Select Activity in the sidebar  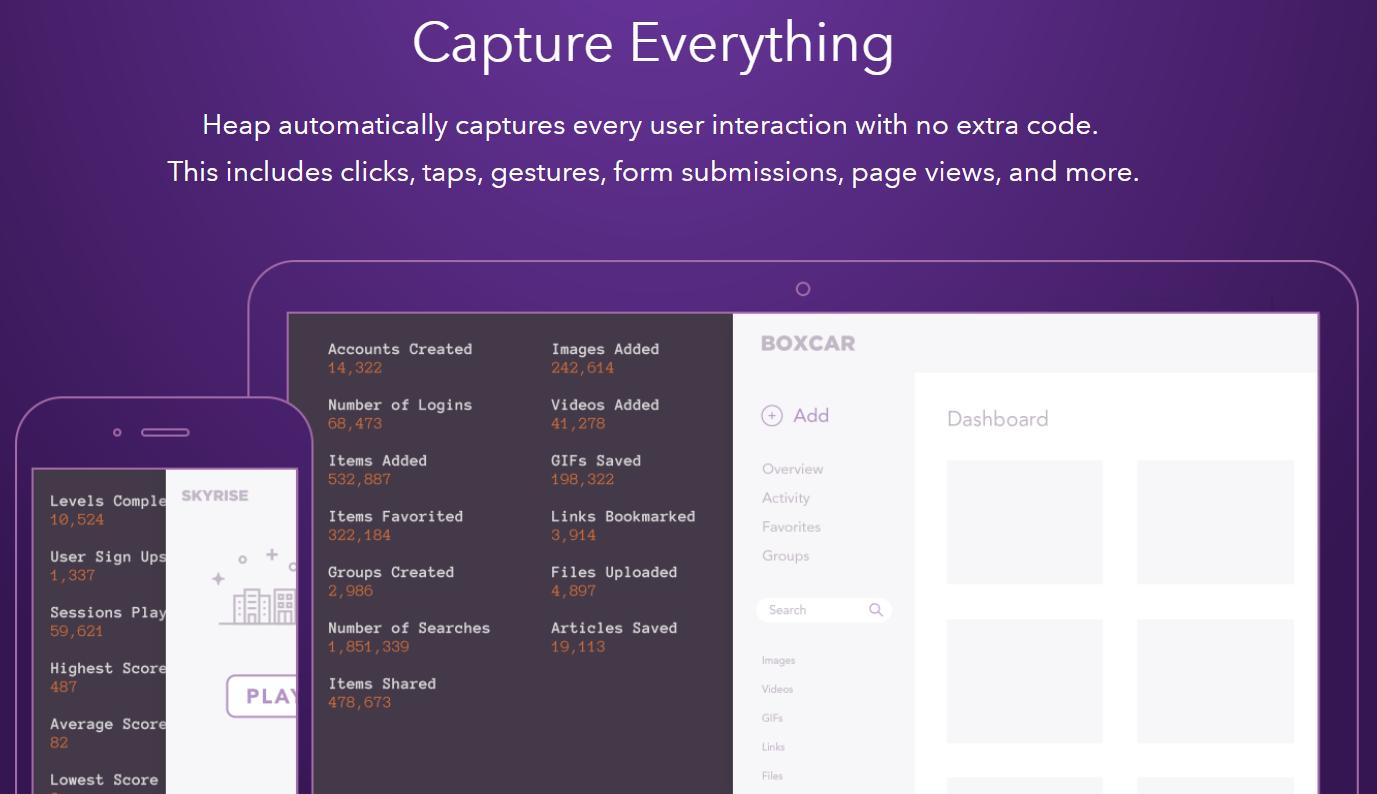[x=786, y=498]
